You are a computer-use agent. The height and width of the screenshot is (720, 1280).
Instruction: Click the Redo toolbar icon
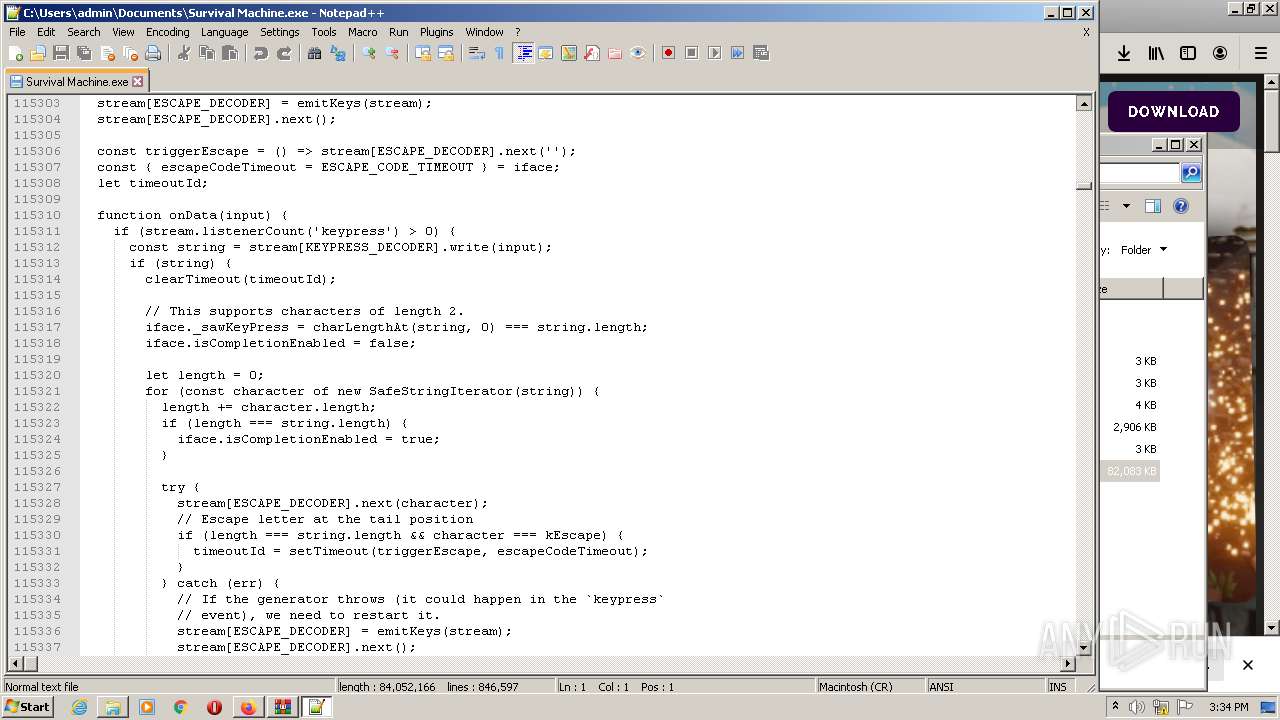point(284,53)
